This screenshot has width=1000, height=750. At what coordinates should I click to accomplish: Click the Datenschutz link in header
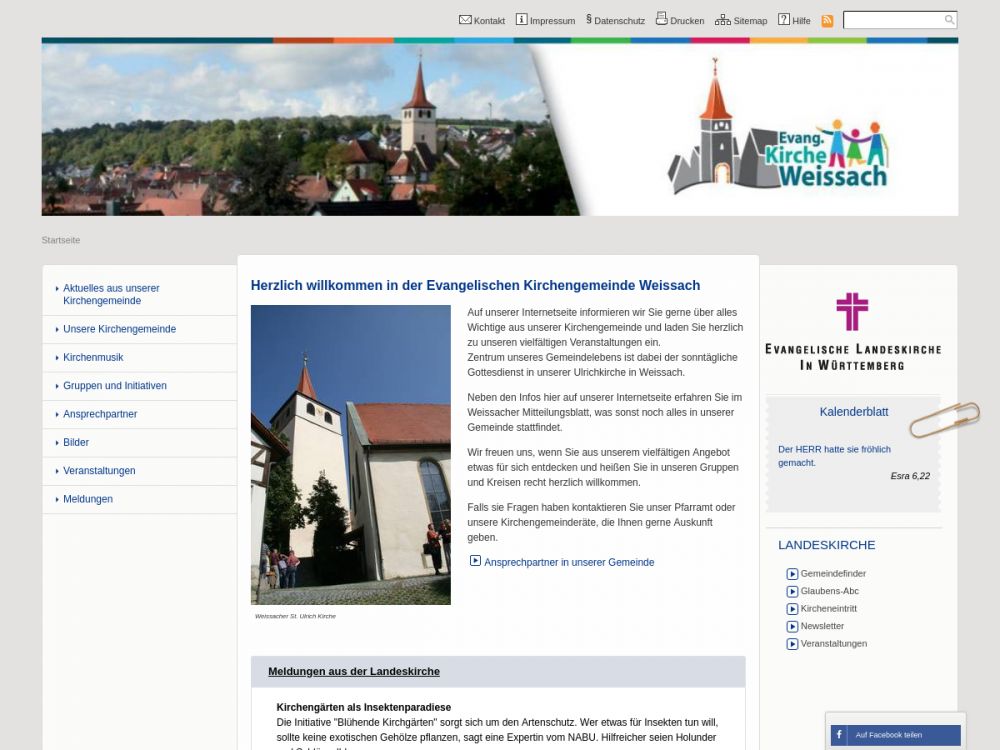(x=619, y=20)
